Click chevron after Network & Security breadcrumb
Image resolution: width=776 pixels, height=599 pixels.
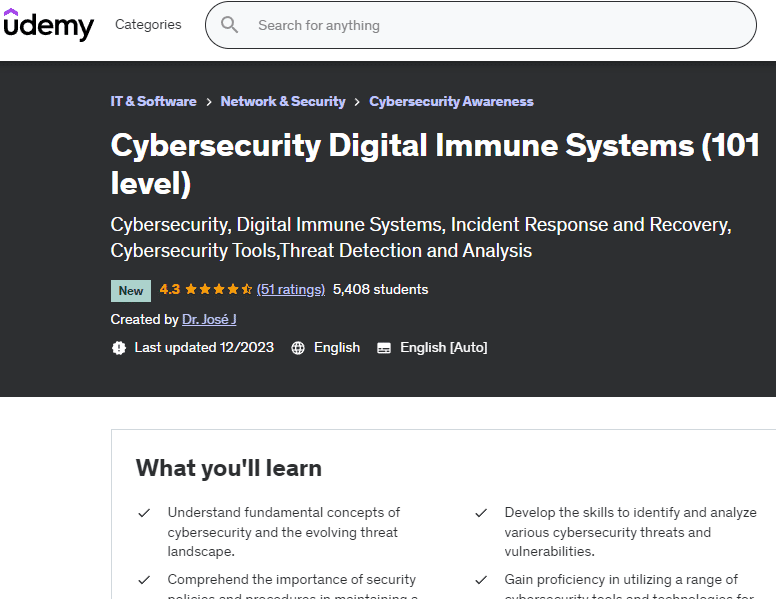tap(357, 102)
